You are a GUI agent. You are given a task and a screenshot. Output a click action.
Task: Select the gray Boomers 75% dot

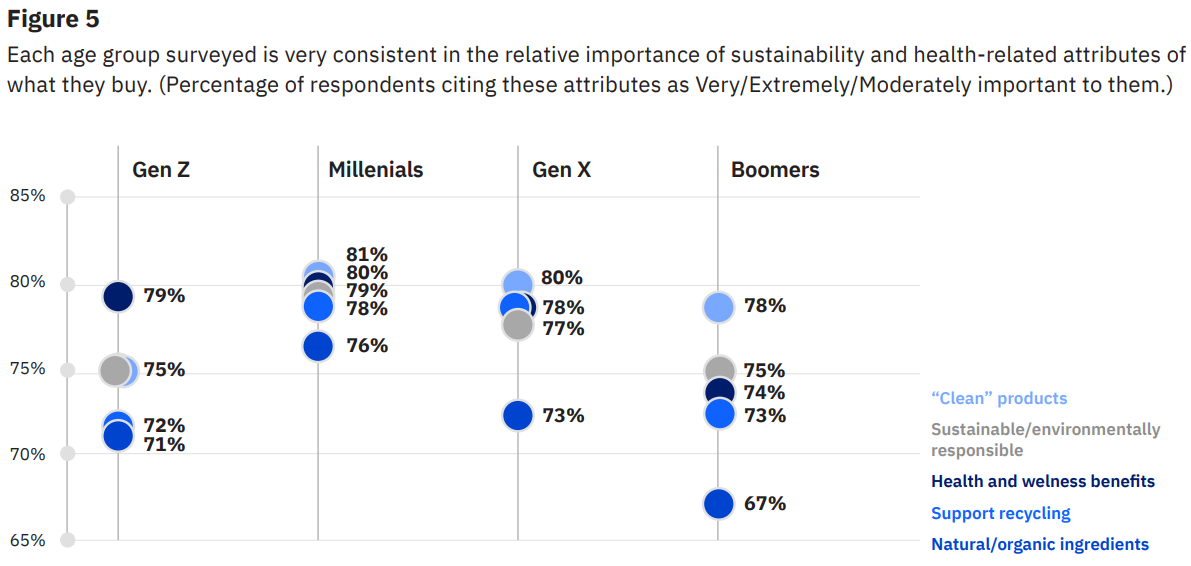(720, 371)
